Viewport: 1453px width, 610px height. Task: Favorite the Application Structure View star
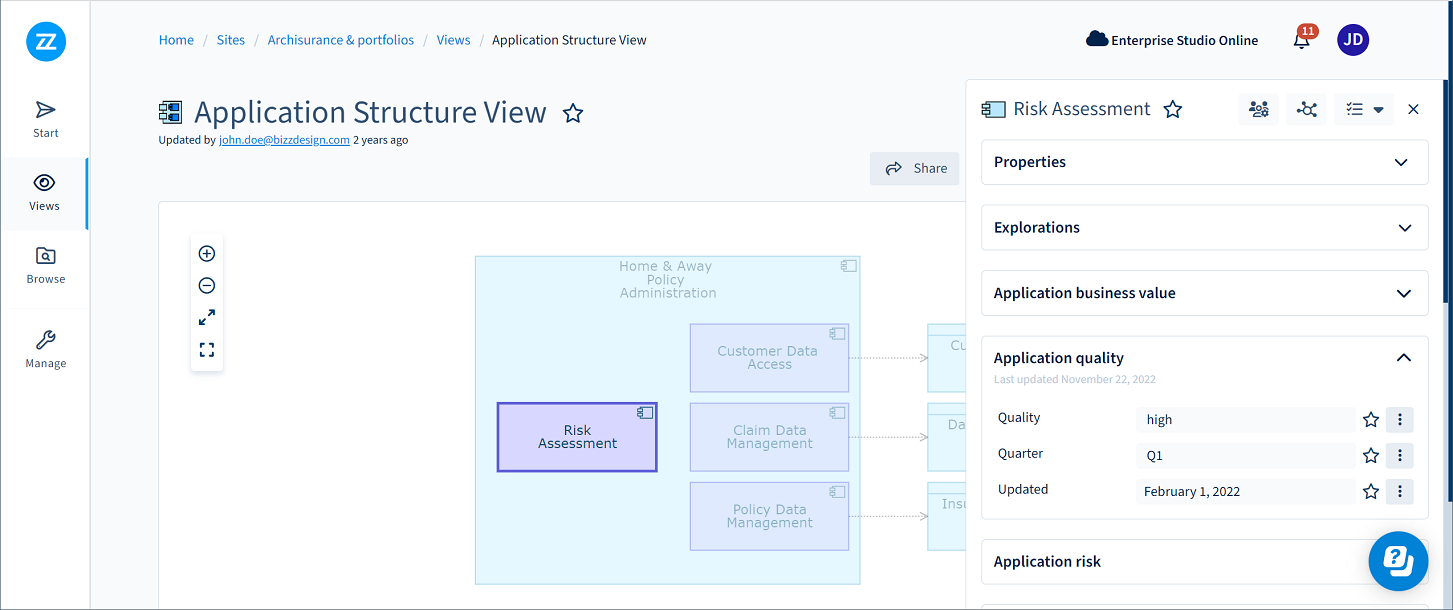[x=573, y=113]
